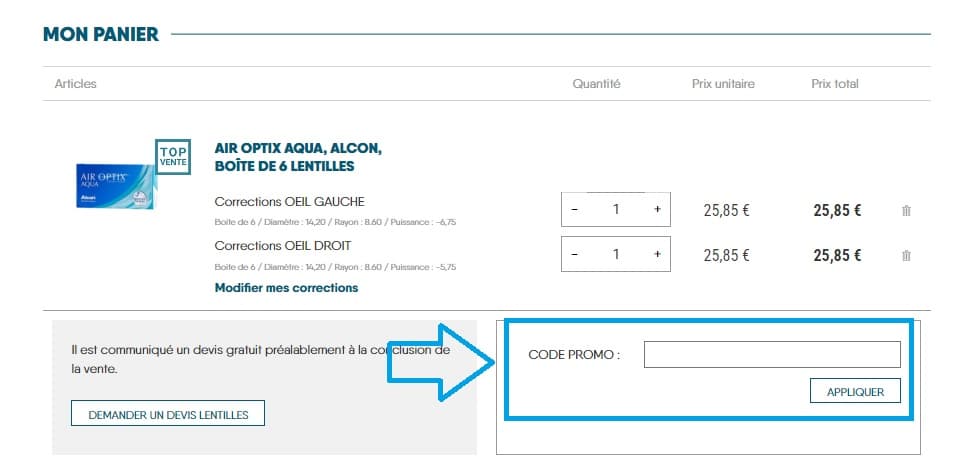Increase quantity for OEIL DROIT lenses

657,255
